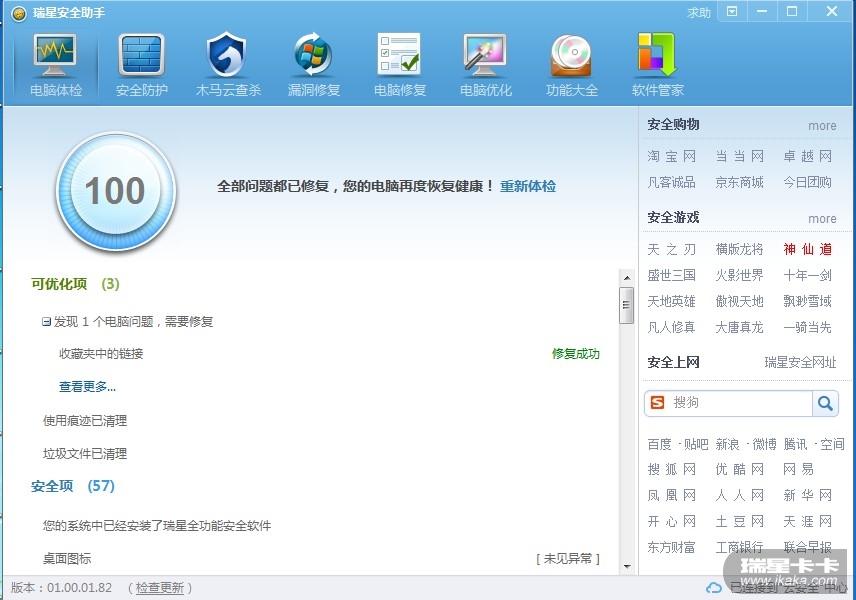The width and height of the screenshot is (856, 600).
Task: Open 人人网 site link
Action: coord(740,496)
